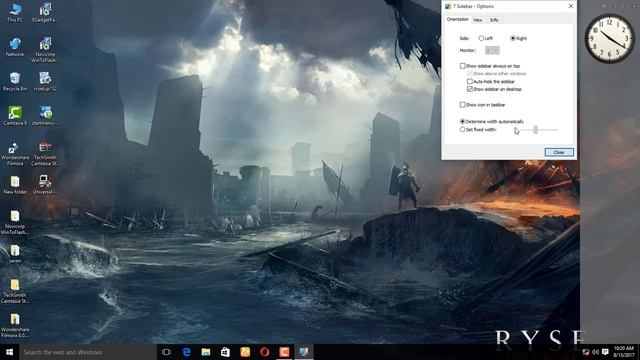This screenshot has height=360, width=640.
Task: Open the Windows Store taskbar icon
Action: tap(225, 352)
